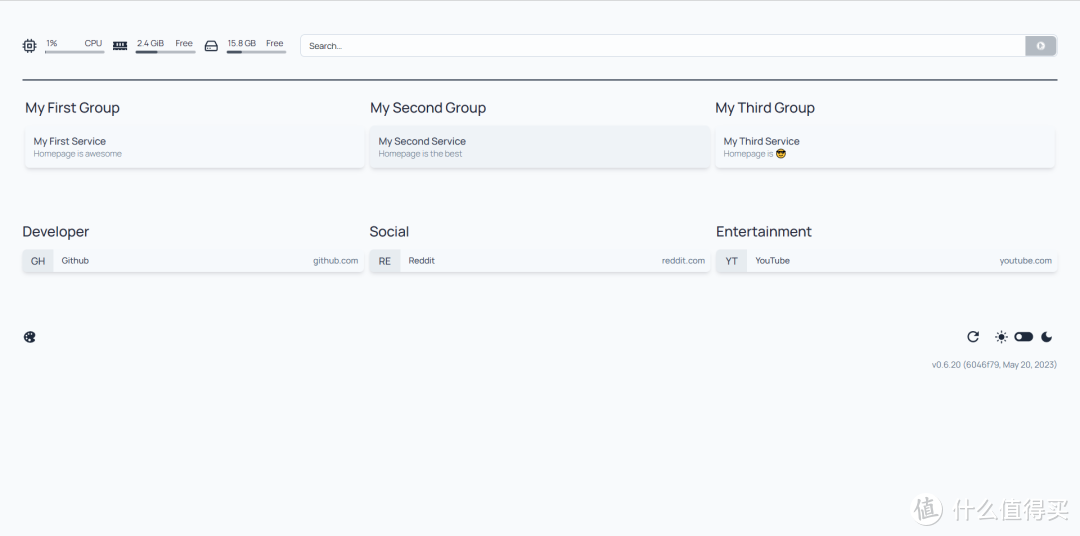
Task: Open the Reddit bookmark
Action: [540, 261]
